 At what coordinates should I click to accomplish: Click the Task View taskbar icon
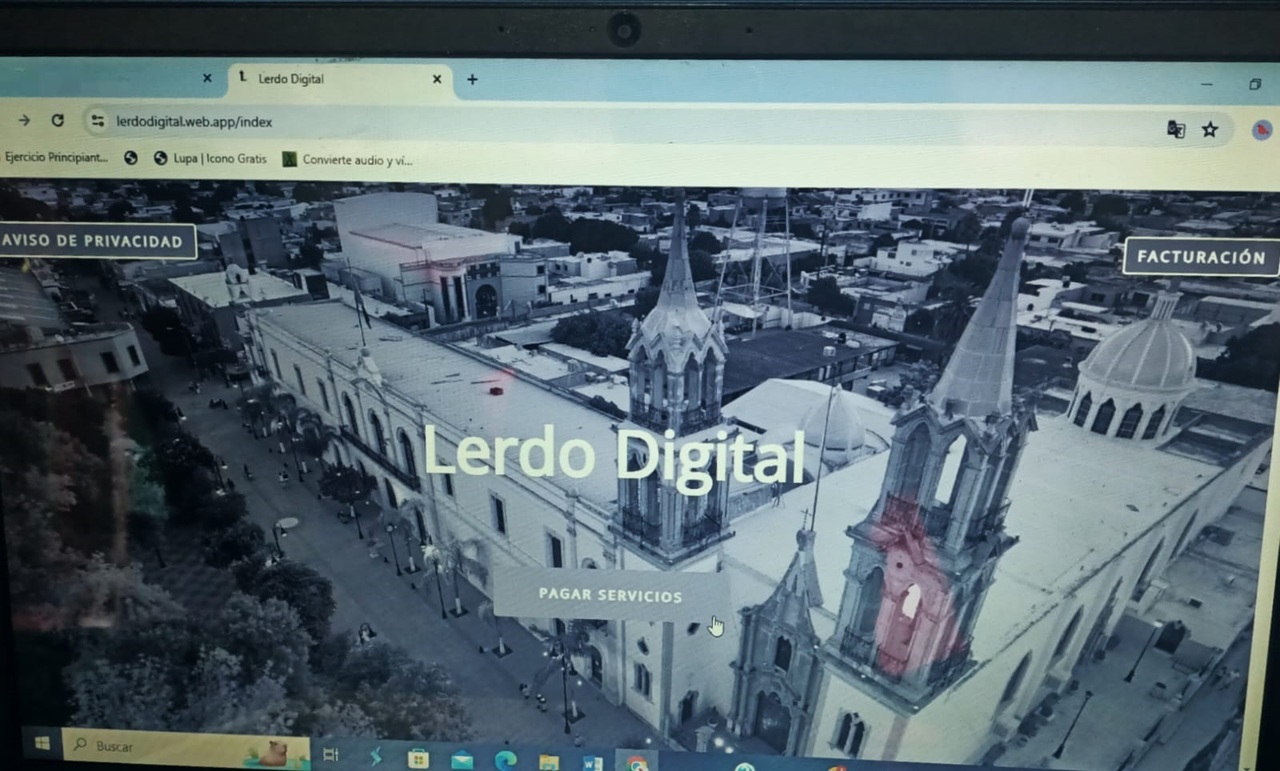[x=330, y=755]
